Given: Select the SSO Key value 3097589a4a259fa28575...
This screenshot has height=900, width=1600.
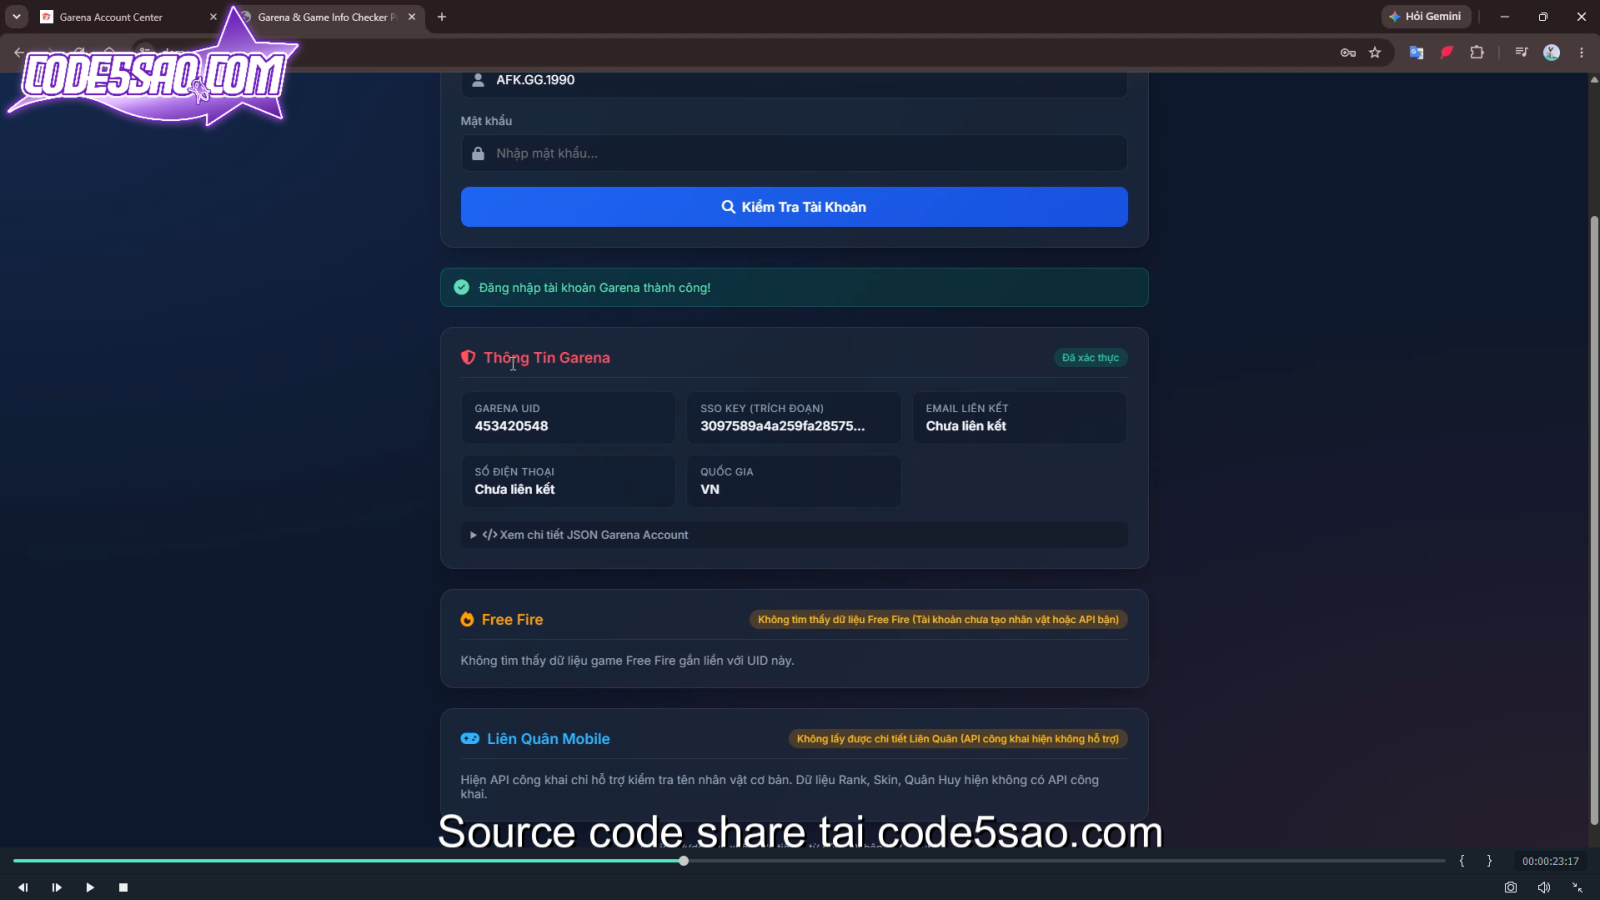Looking at the screenshot, I should coord(783,426).
